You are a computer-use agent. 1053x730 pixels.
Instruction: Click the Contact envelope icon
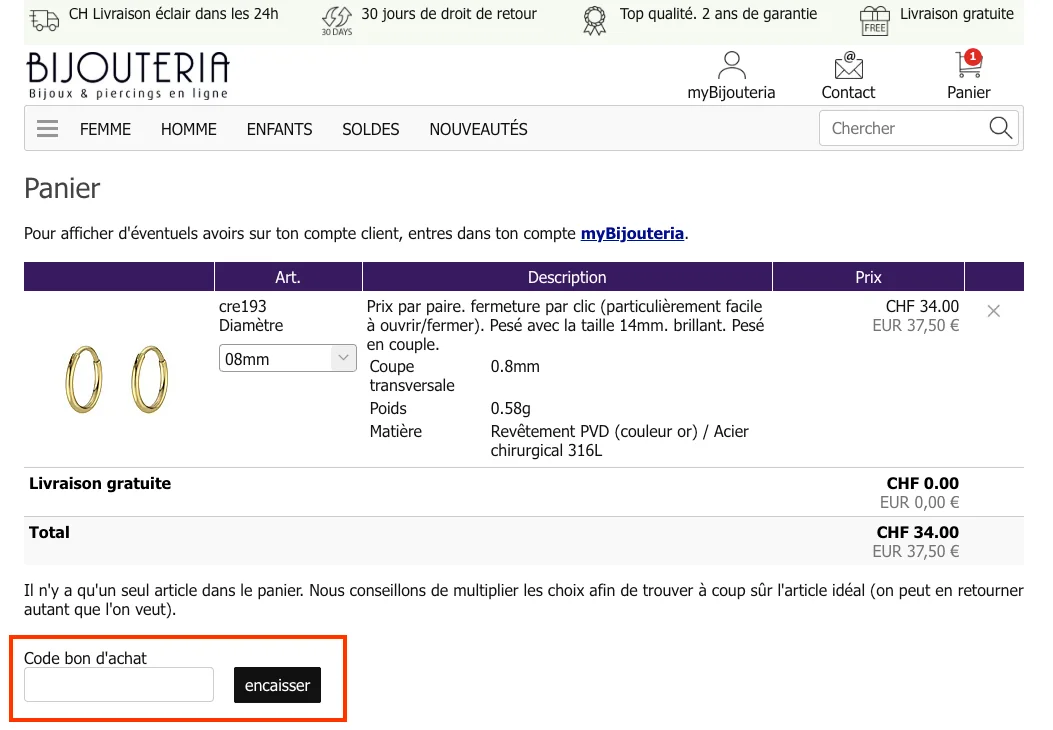pyautogui.click(x=849, y=66)
